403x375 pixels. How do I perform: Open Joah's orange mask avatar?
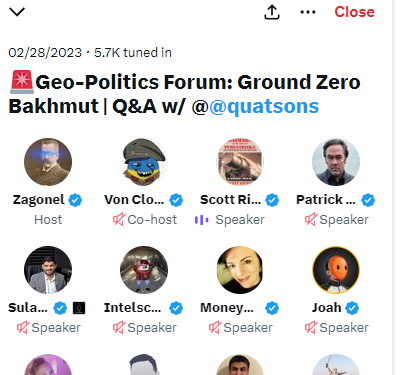pos(336,270)
